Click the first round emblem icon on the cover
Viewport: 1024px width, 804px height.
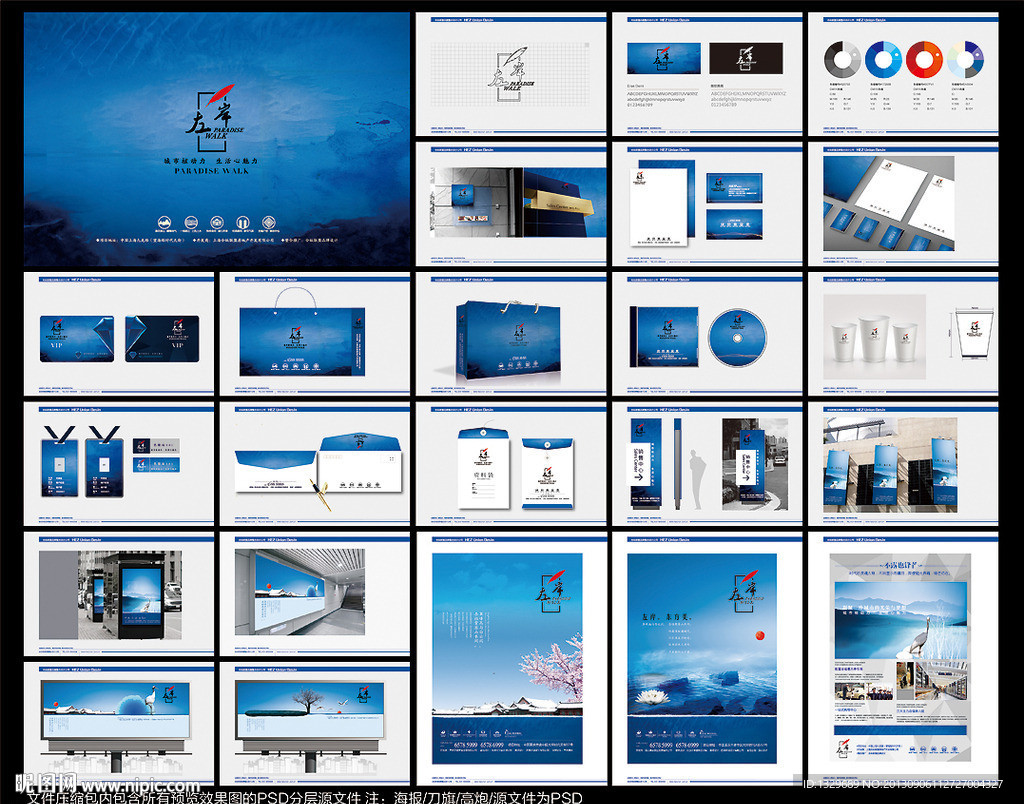[x=163, y=221]
